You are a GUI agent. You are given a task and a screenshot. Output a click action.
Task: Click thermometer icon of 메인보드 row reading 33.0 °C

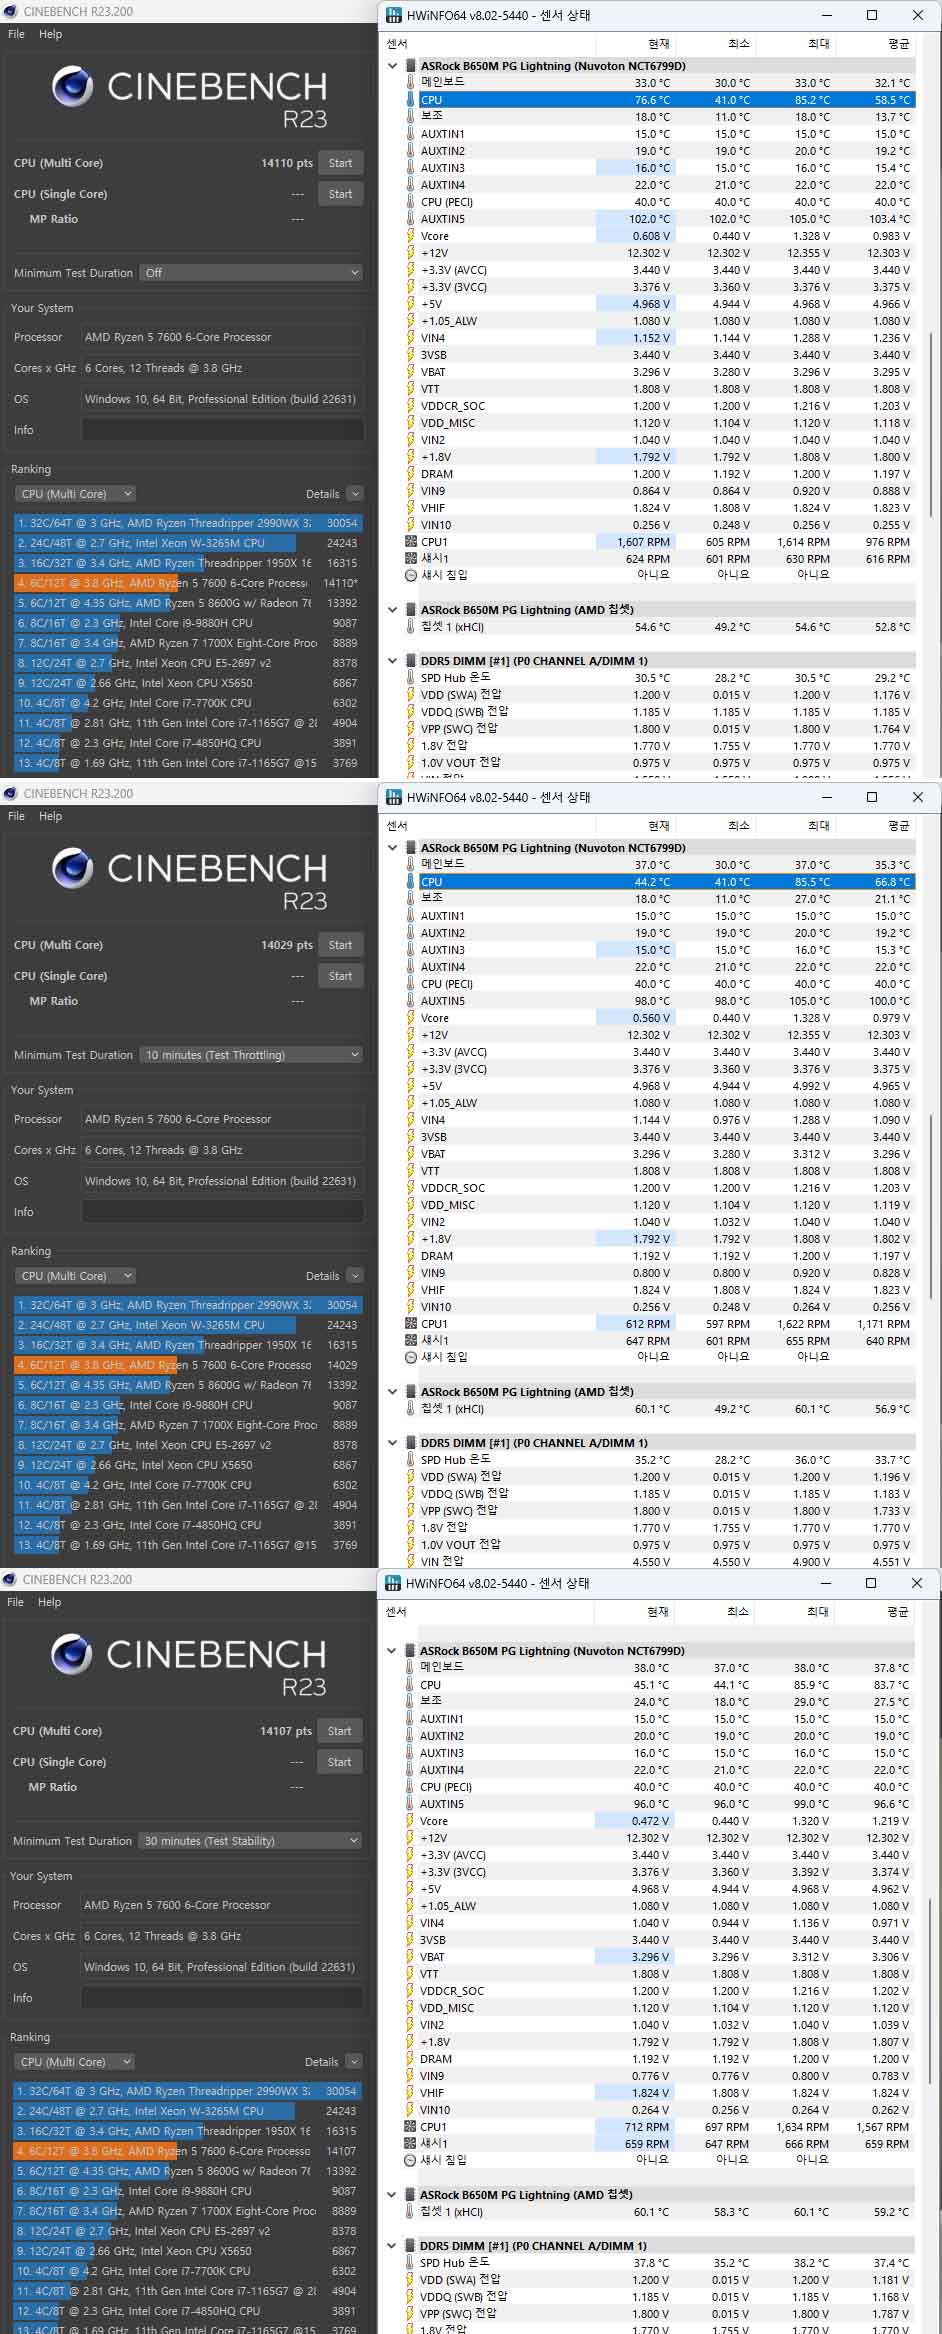point(410,83)
